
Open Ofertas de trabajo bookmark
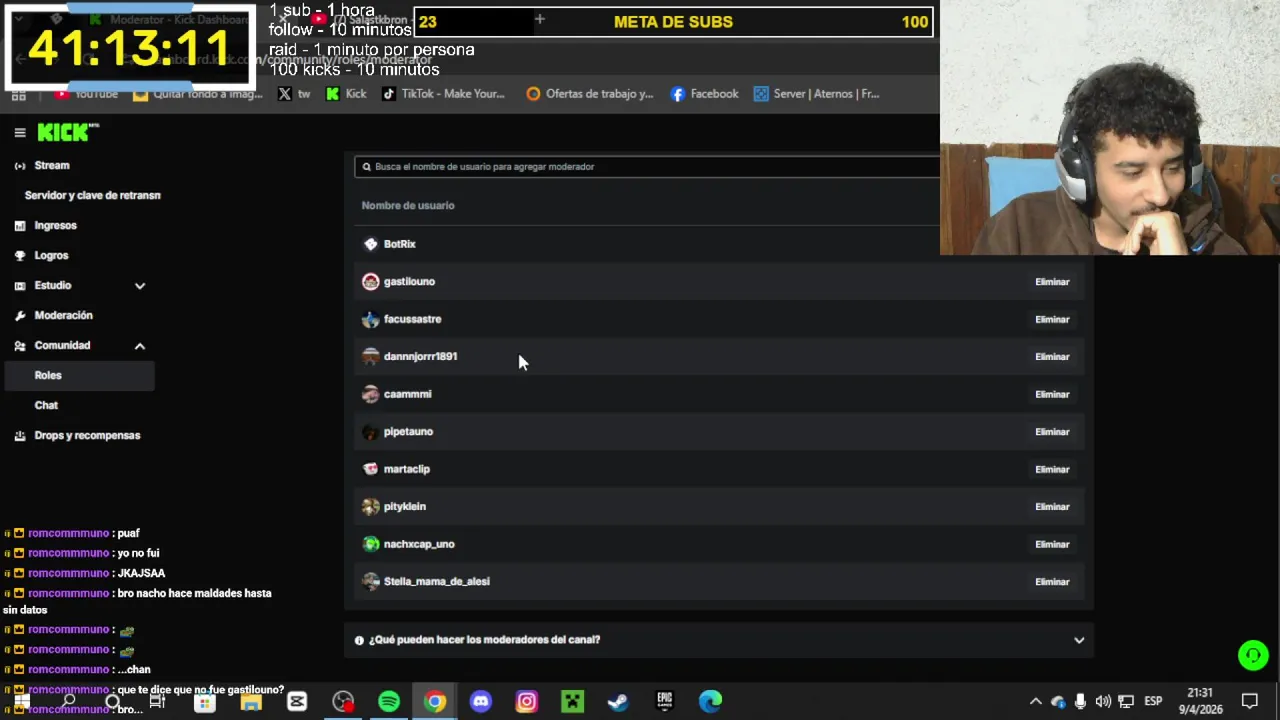(589, 94)
